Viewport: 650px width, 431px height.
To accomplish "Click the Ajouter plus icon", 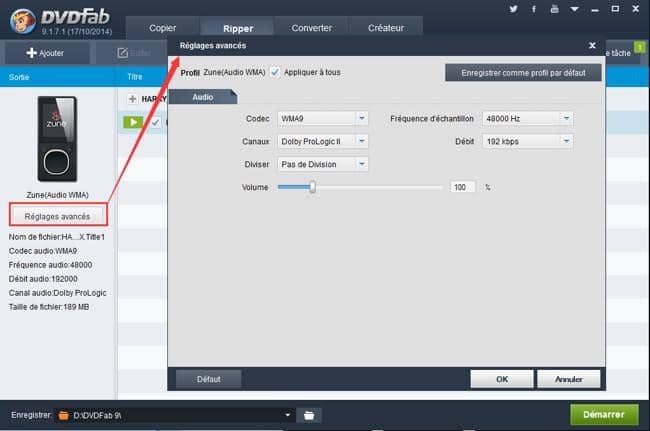I will (x=32, y=53).
